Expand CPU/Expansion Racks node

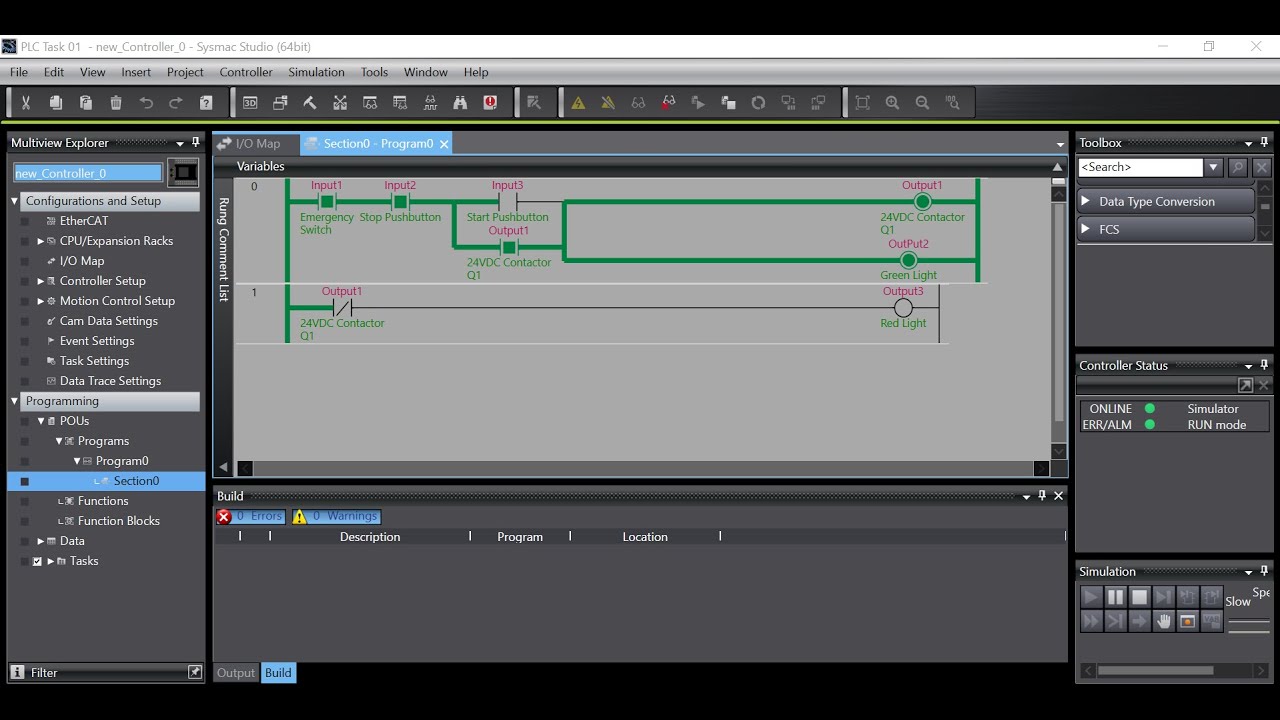click(x=41, y=241)
